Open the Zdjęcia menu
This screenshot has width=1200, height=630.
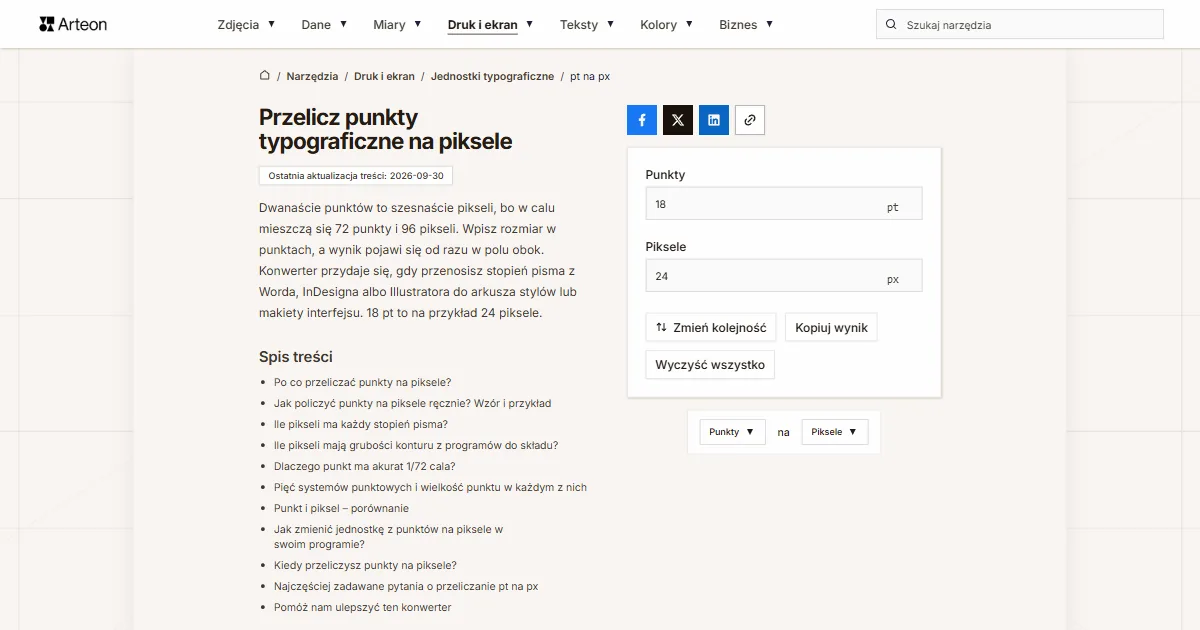pyautogui.click(x=246, y=24)
